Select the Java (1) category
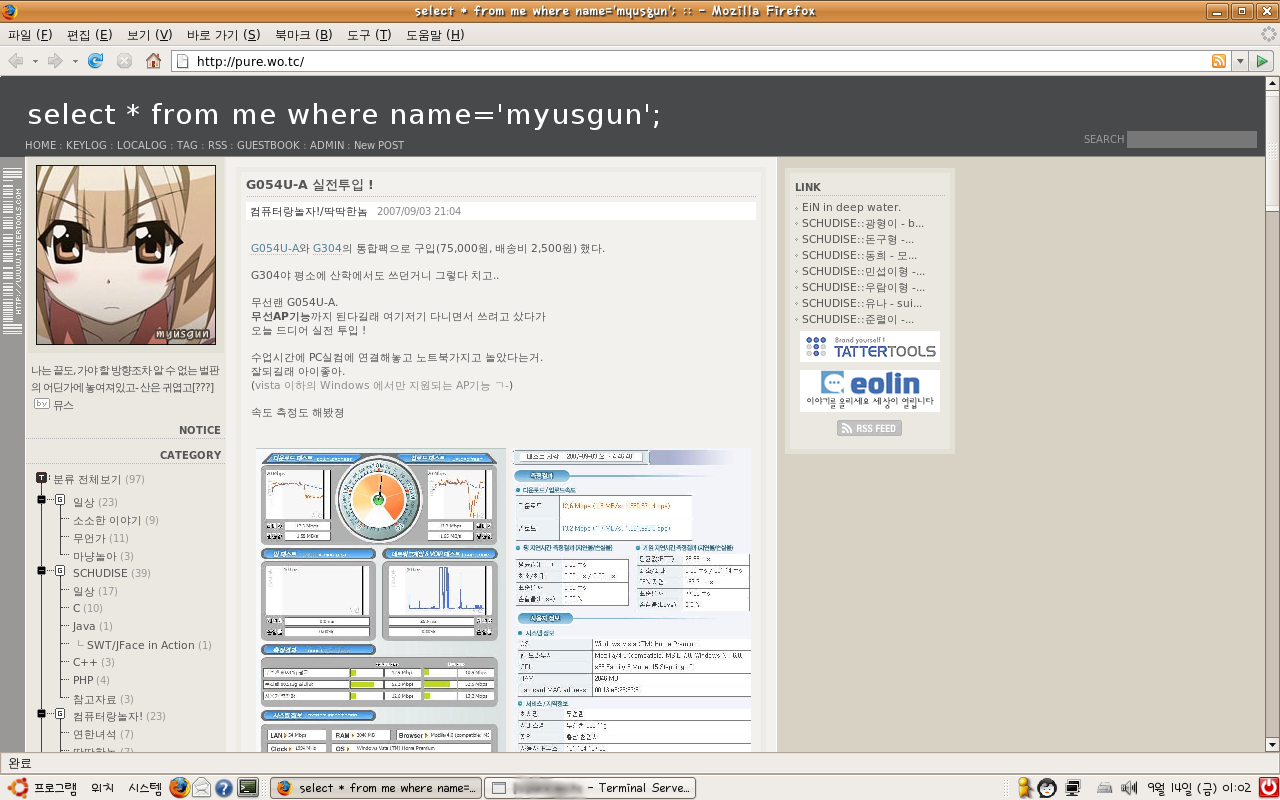The height and width of the screenshot is (800, 1280). tap(92, 626)
